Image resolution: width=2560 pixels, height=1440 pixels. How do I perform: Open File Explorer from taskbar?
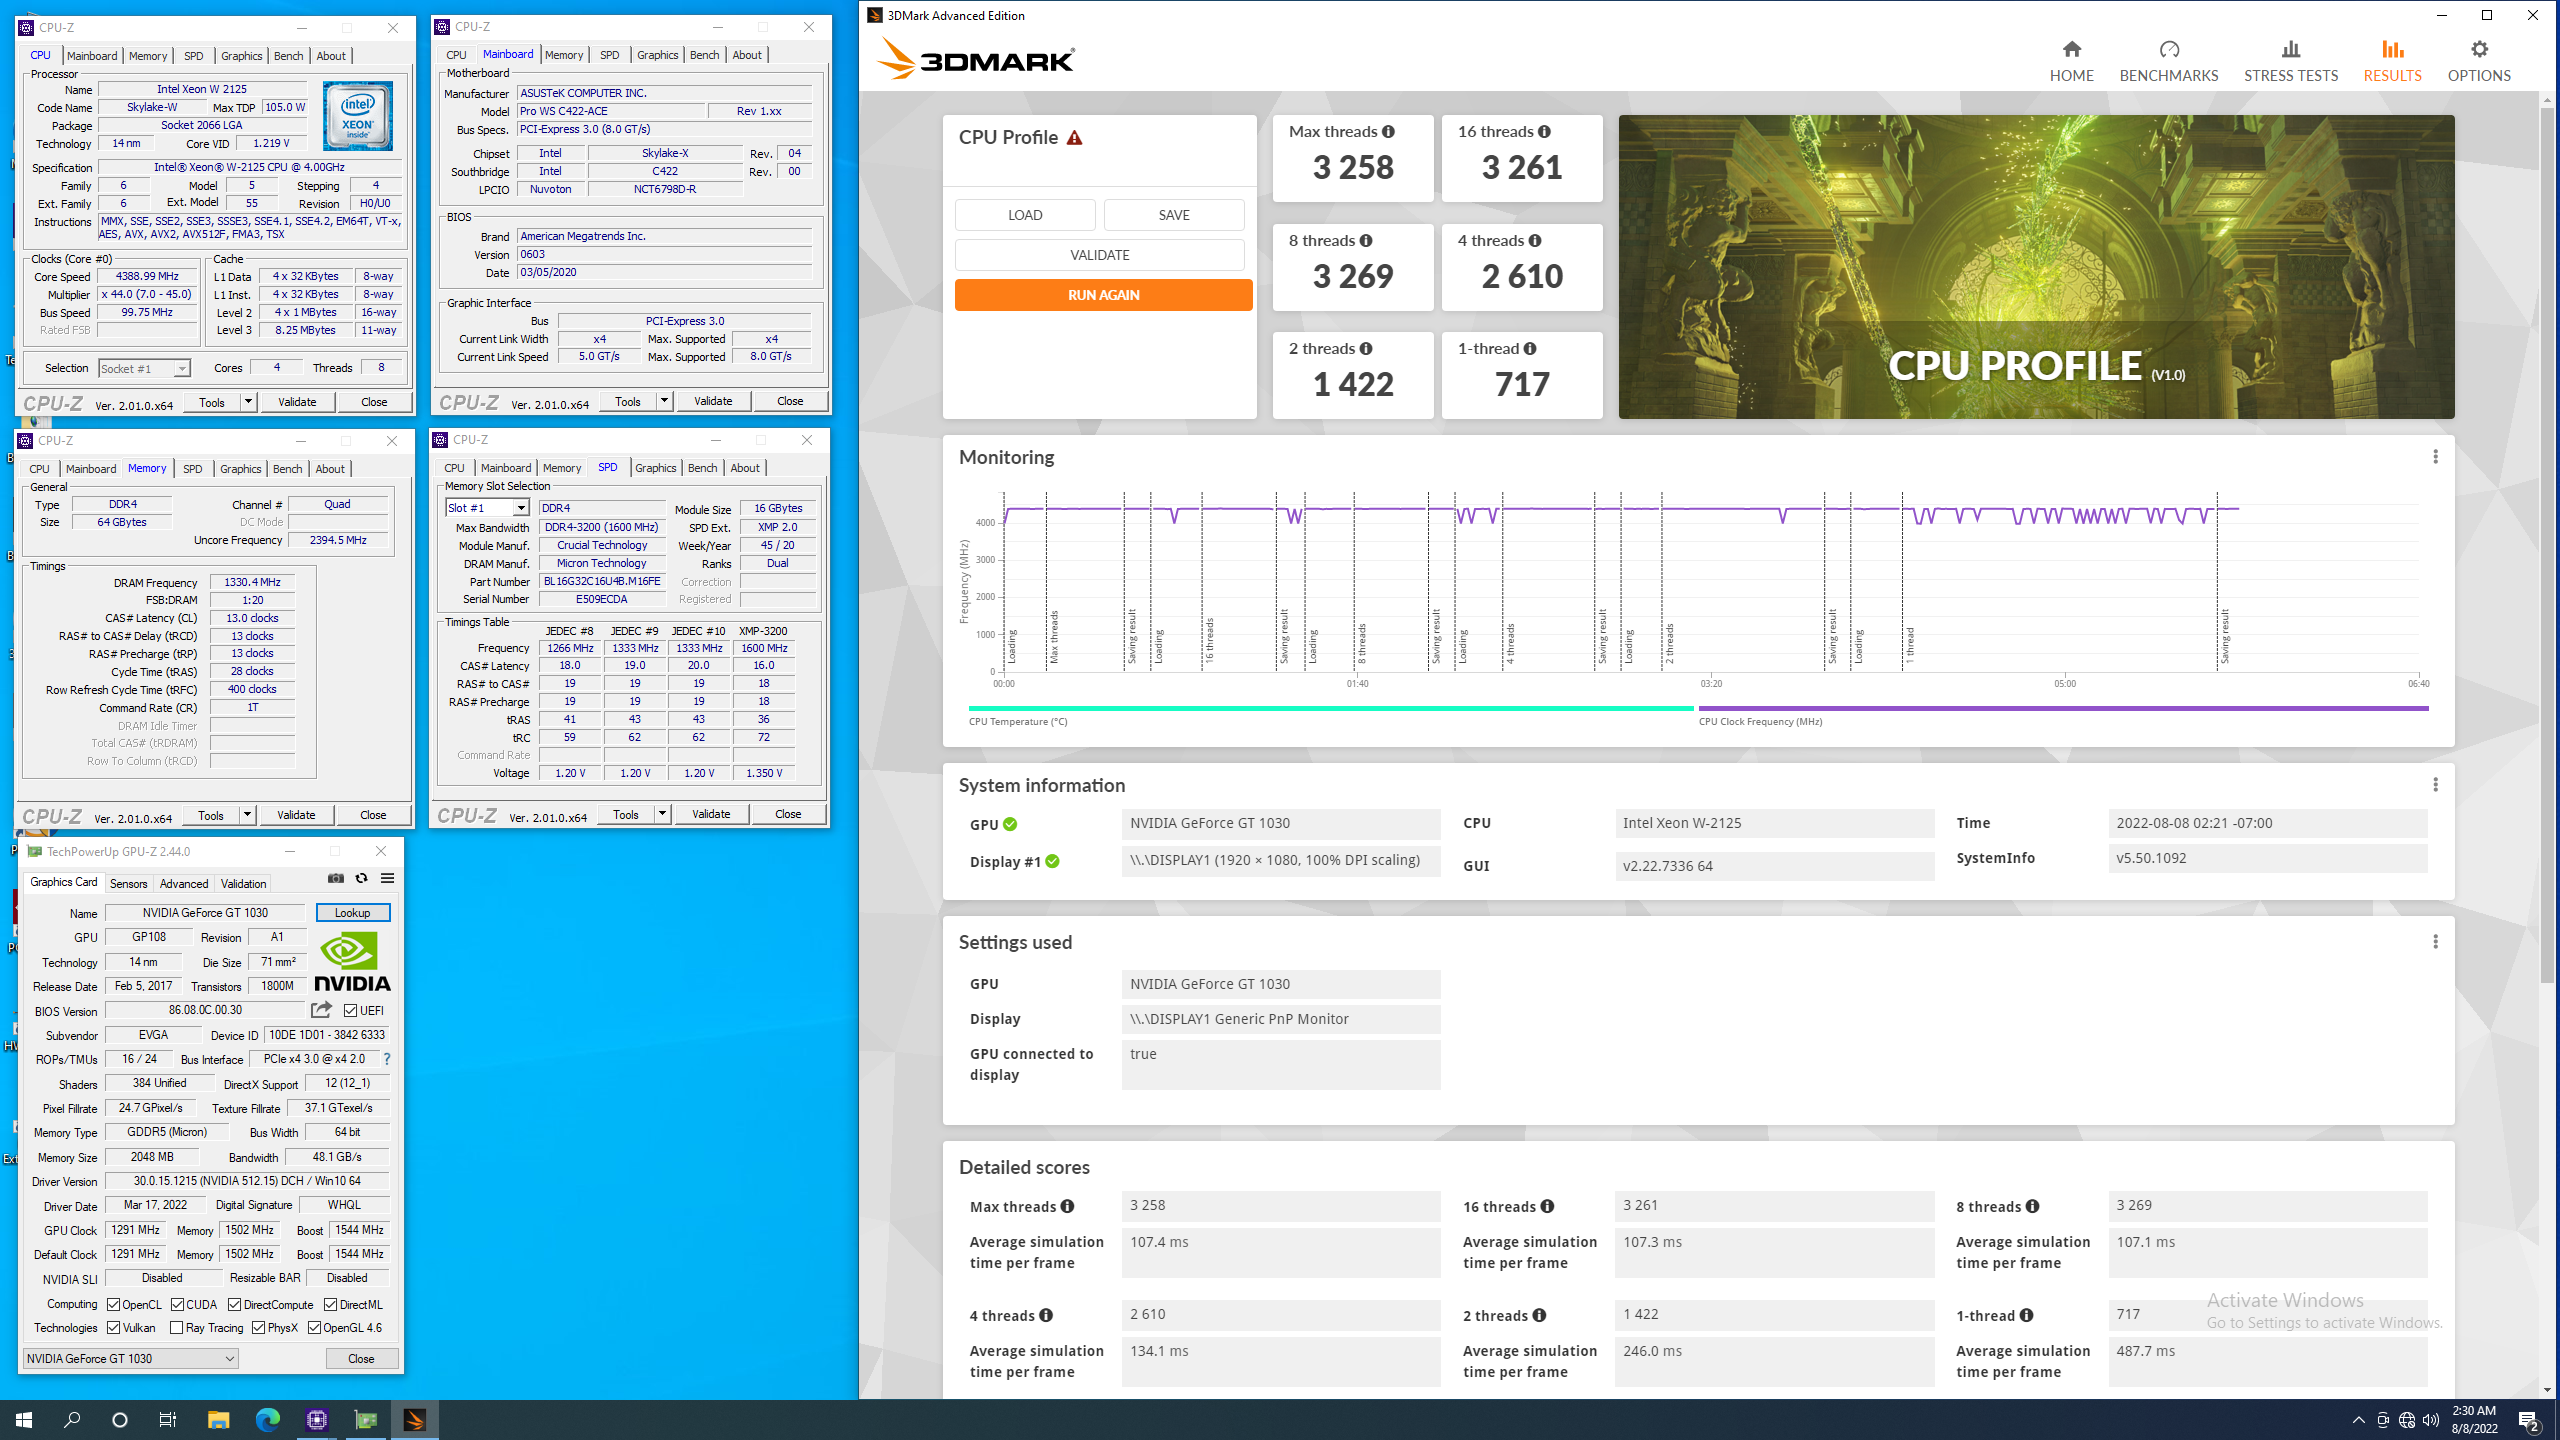pyautogui.click(x=218, y=1420)
